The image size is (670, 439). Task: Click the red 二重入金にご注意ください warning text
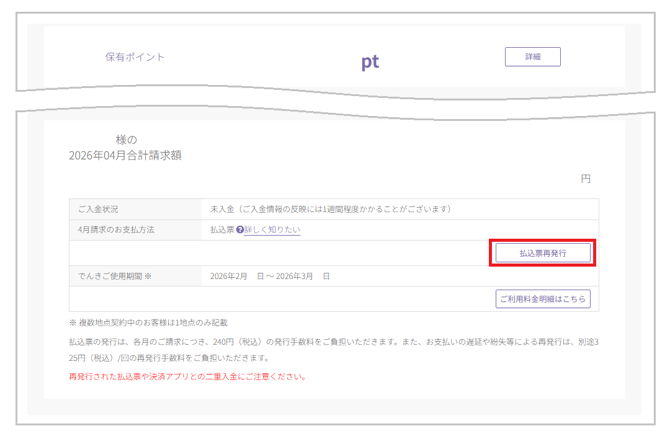[187, 377]
